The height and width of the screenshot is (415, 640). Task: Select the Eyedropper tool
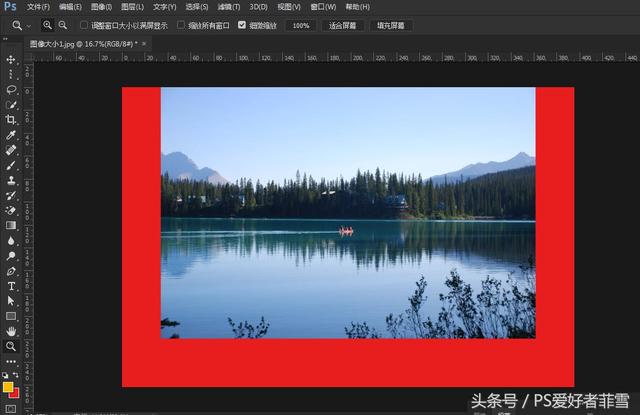pos(11,135)
